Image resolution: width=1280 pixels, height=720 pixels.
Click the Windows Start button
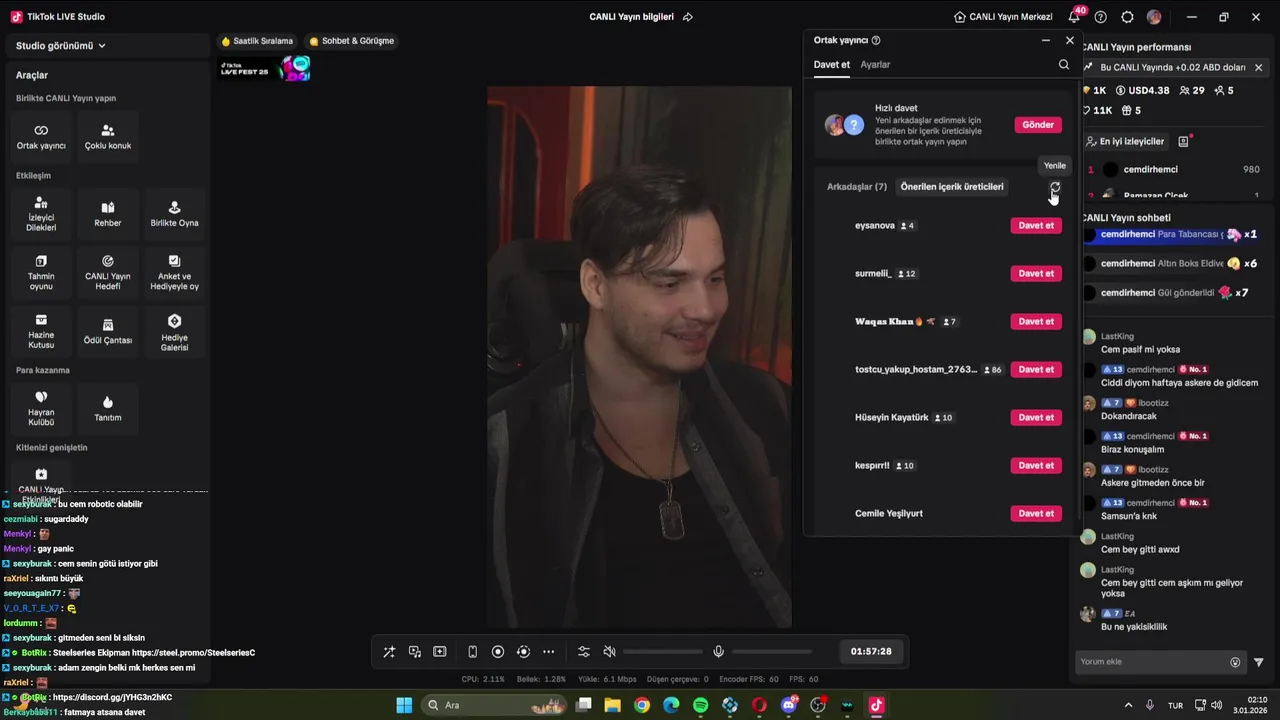(x=404, y=705)
